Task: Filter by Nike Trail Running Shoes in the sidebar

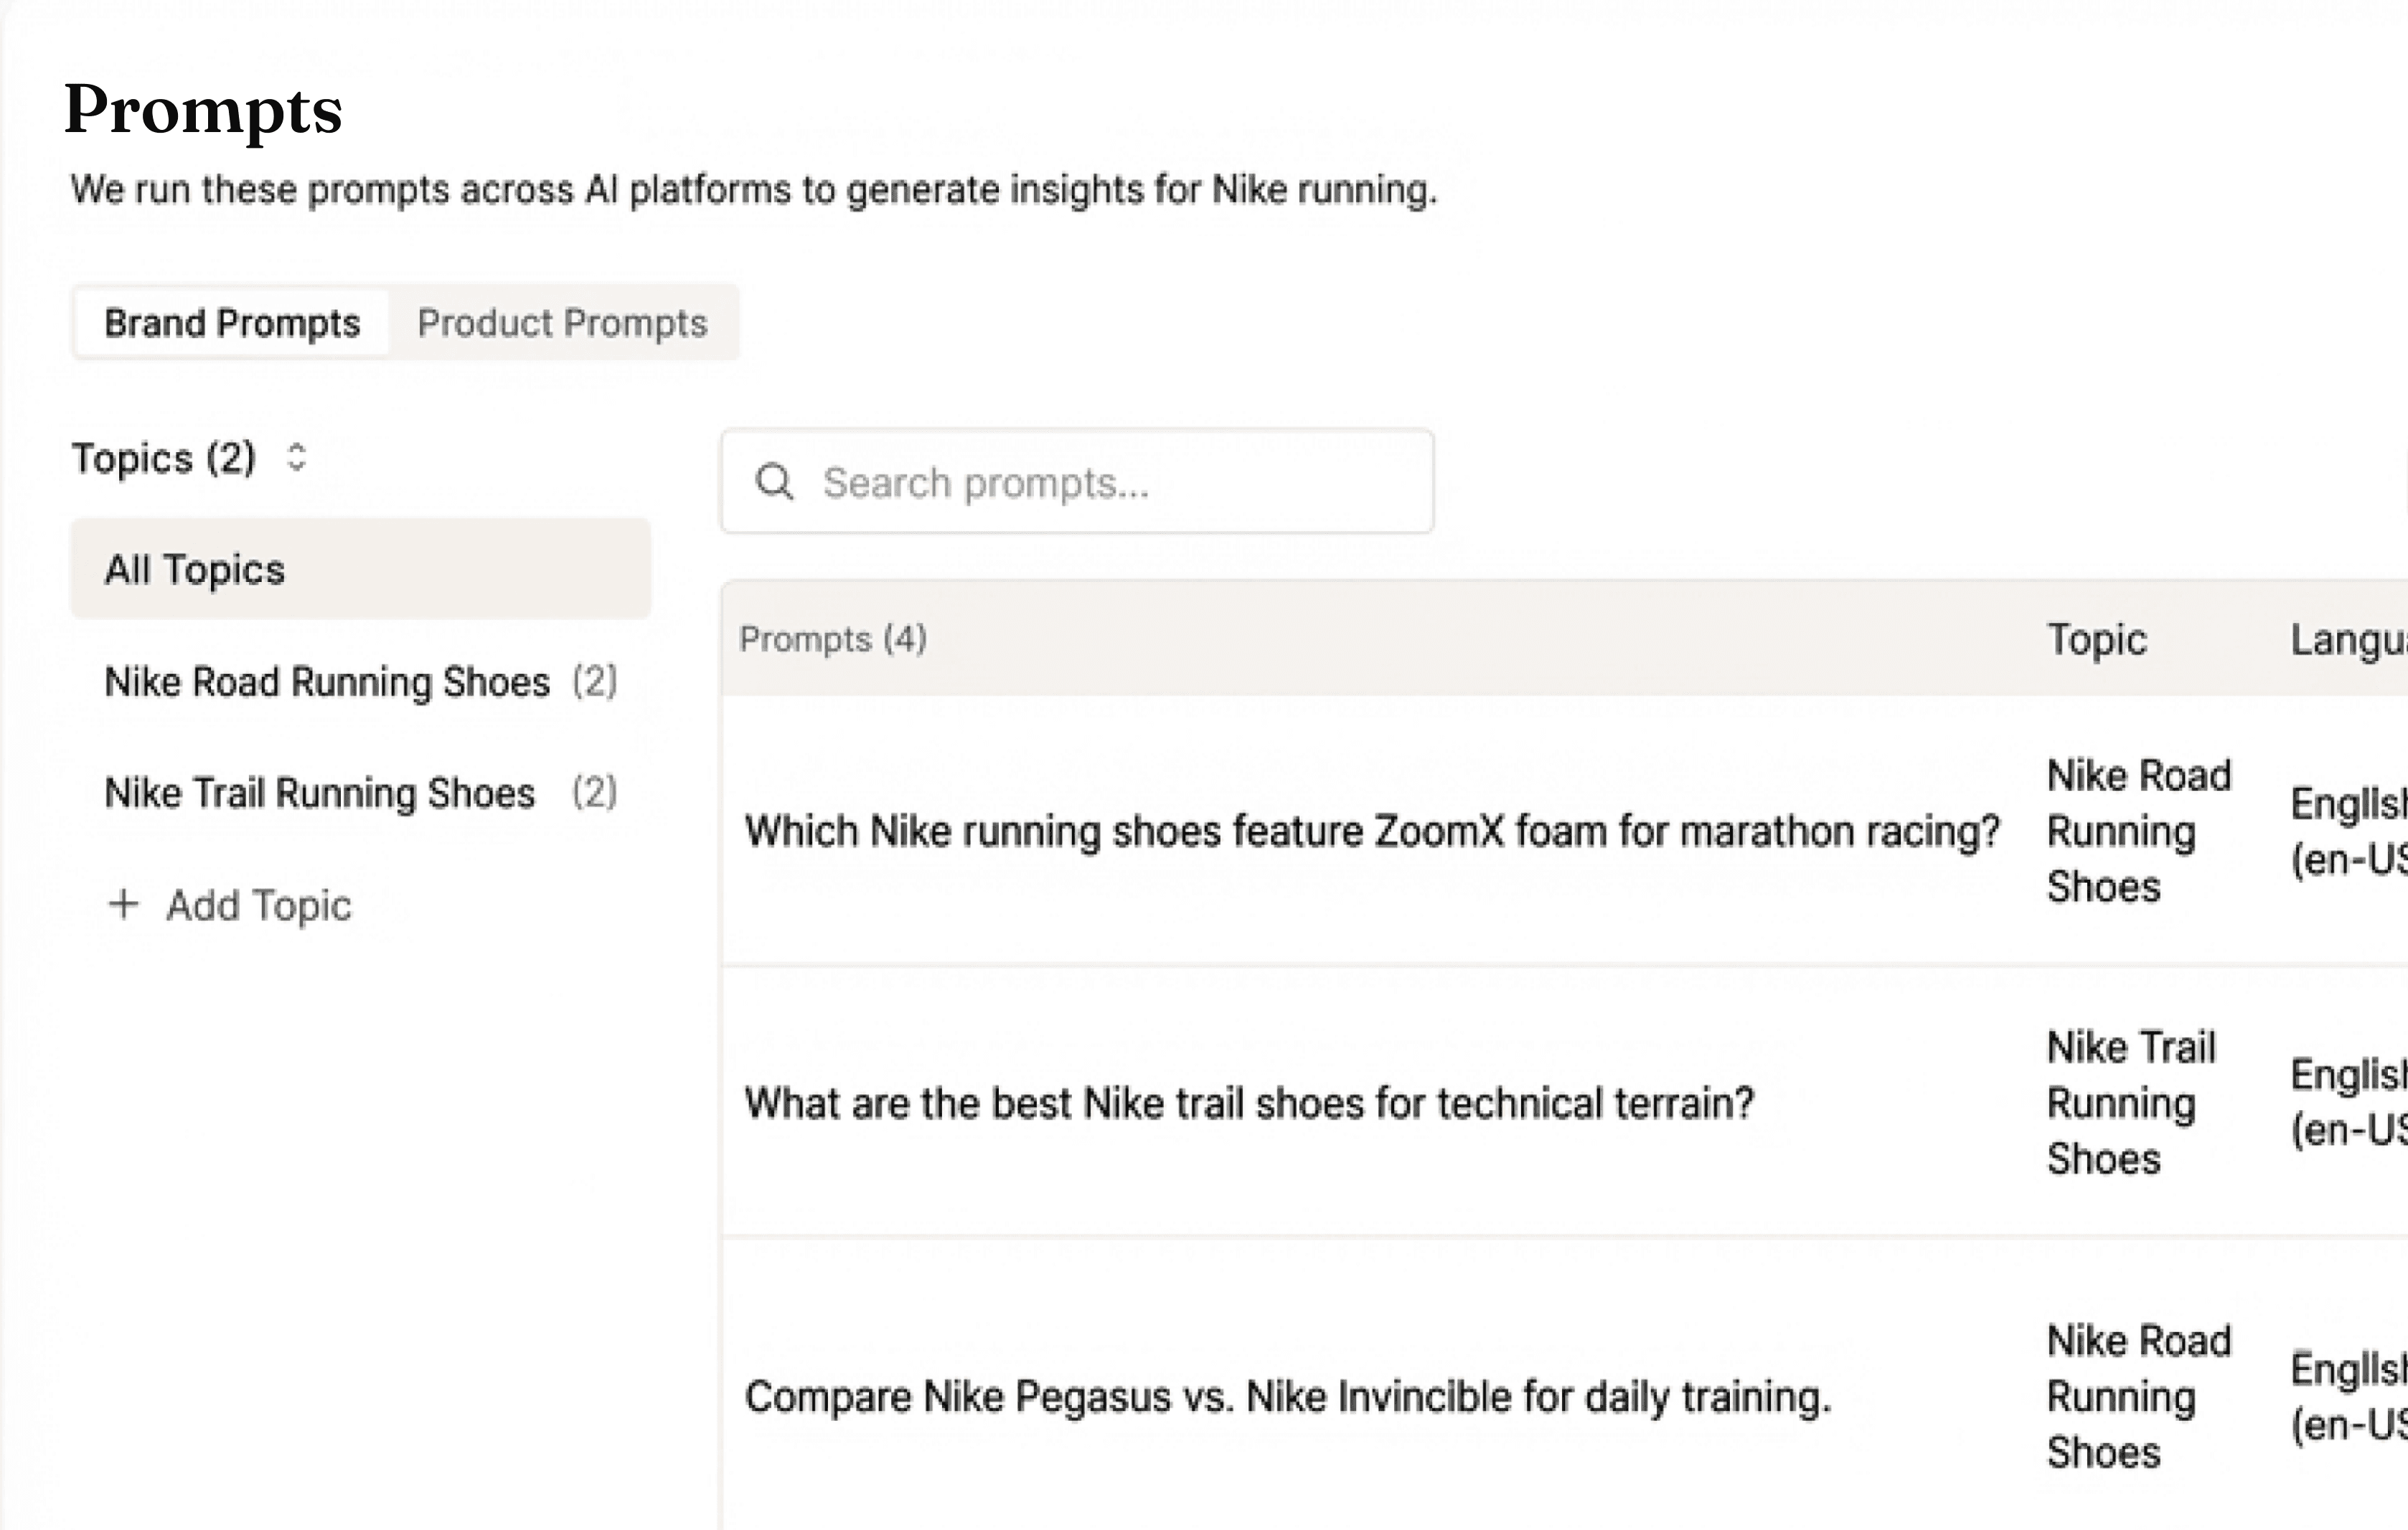Action: tap(320, 793)
